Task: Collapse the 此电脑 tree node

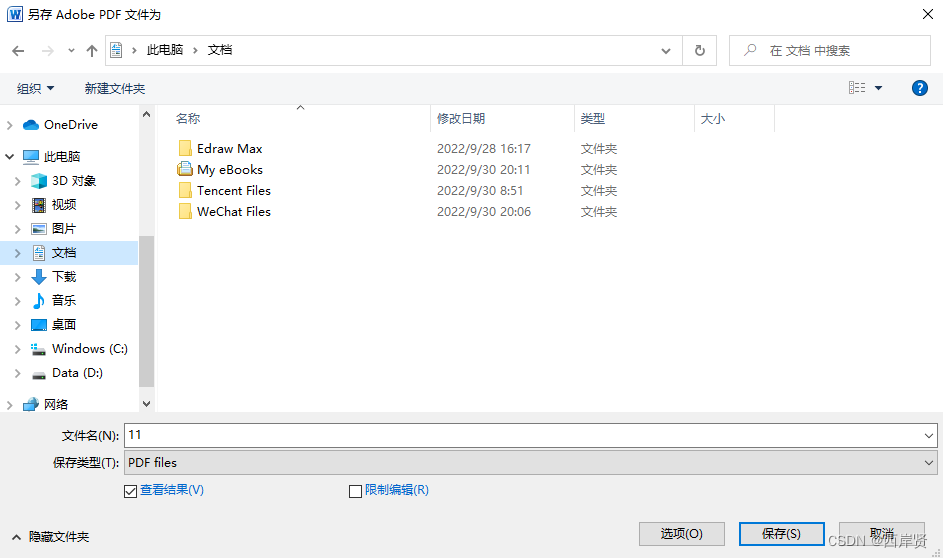Action: pyautogui.click(x=10, y=156)
